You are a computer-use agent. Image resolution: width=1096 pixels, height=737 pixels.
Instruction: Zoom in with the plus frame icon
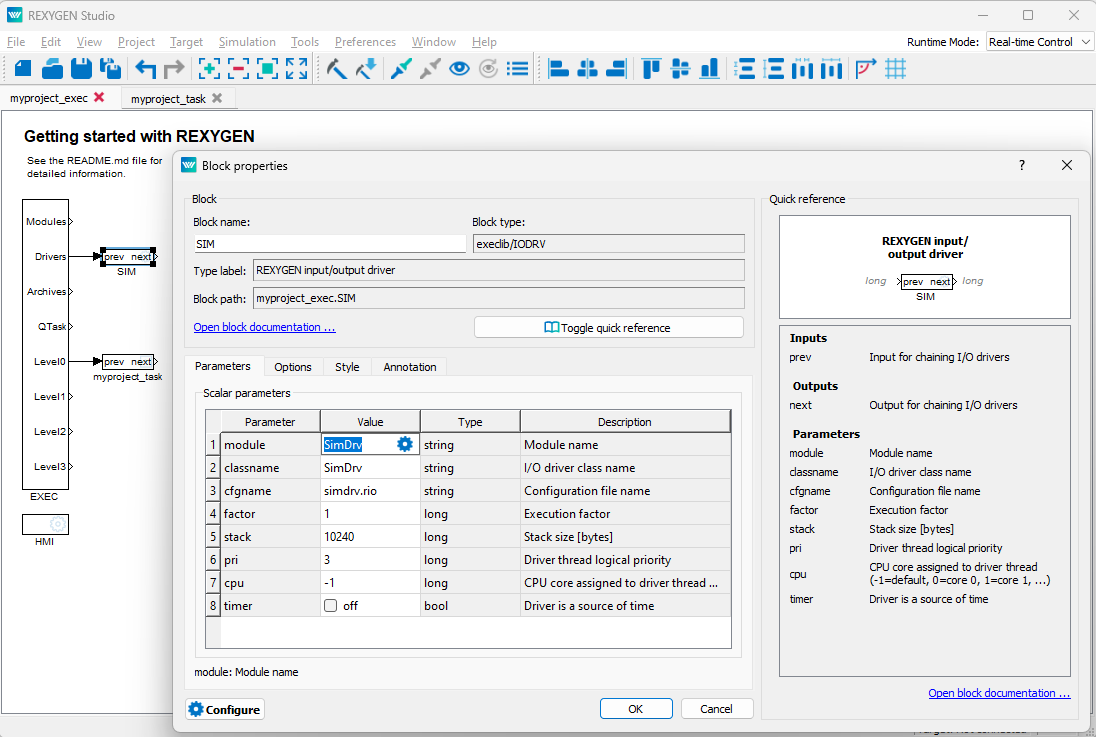pos(209,69)
